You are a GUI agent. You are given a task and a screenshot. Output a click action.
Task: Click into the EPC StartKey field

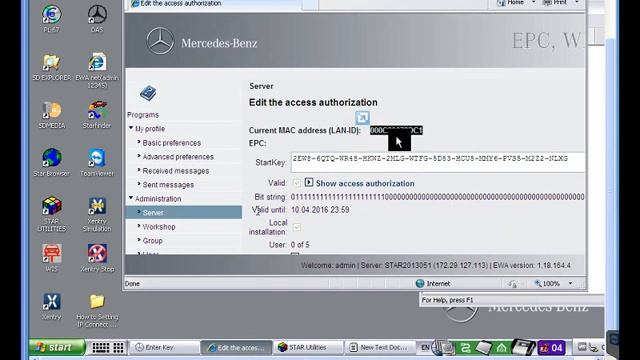coord(437,162)
